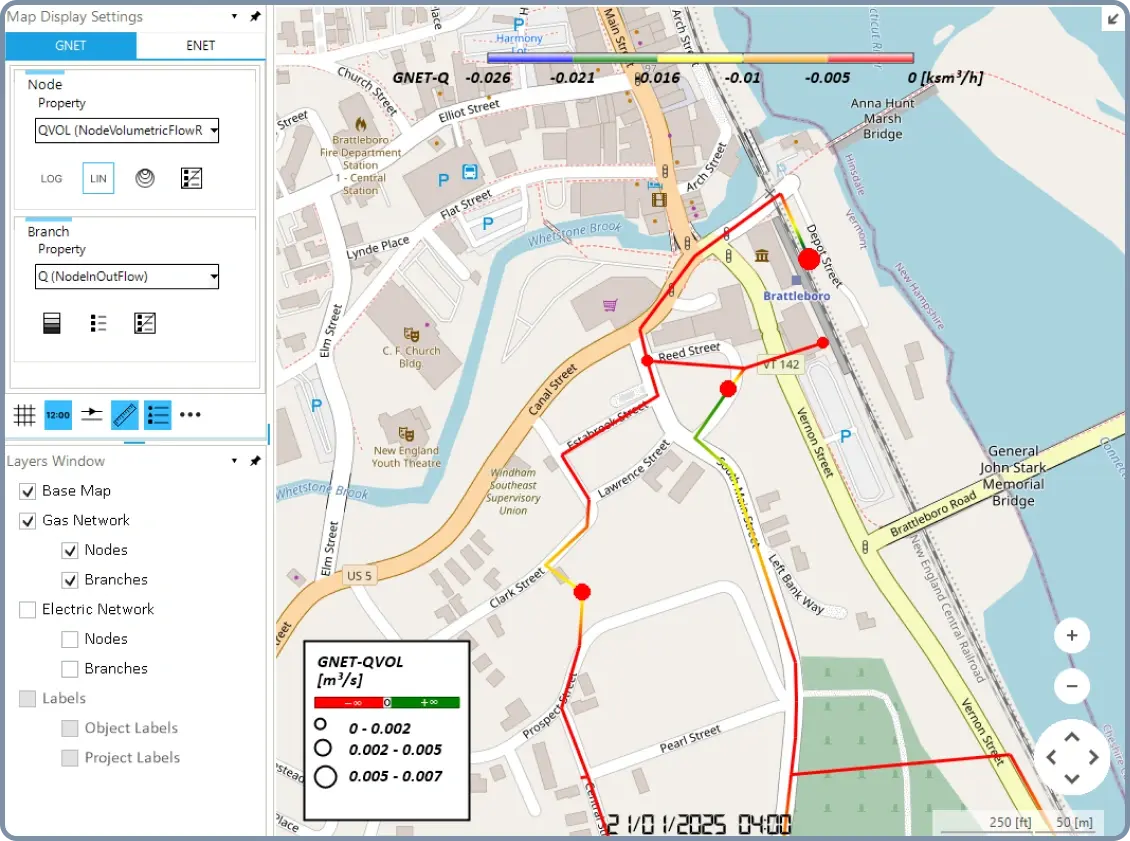Enable the Electric Network layer checkbox
Image resolution: width=1130 pixels, height=841 pixels.
[28, 609]
